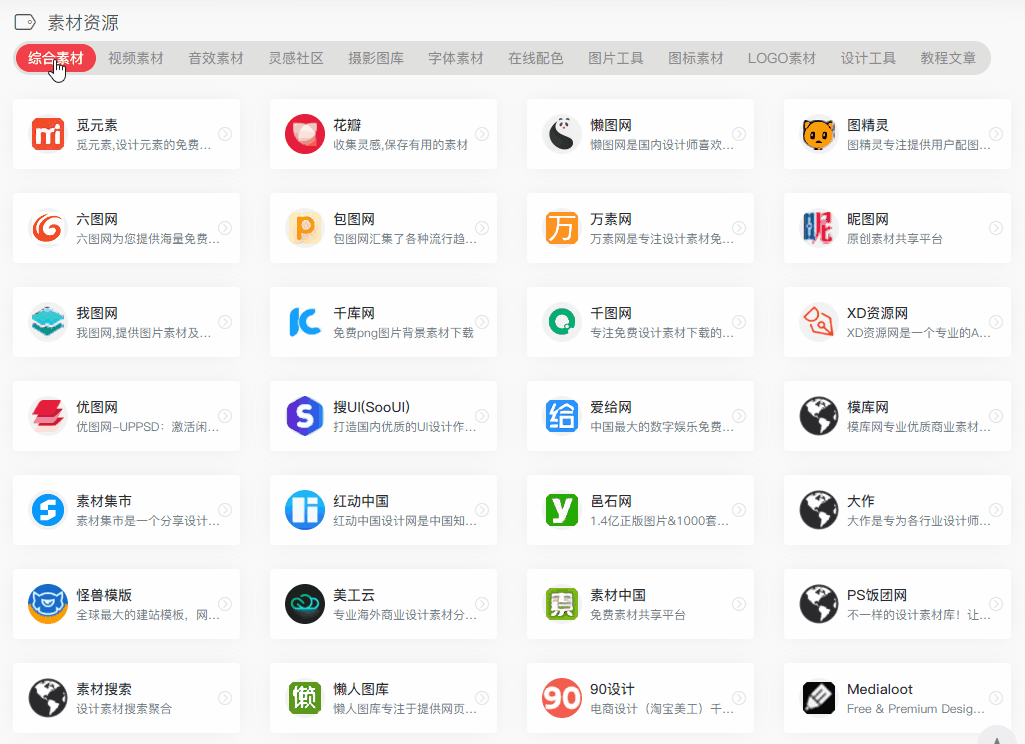The image size is (1025, 744).
Task: Visit the 搜UI(SooUI) title link
Action: click(x=371, y=407)
